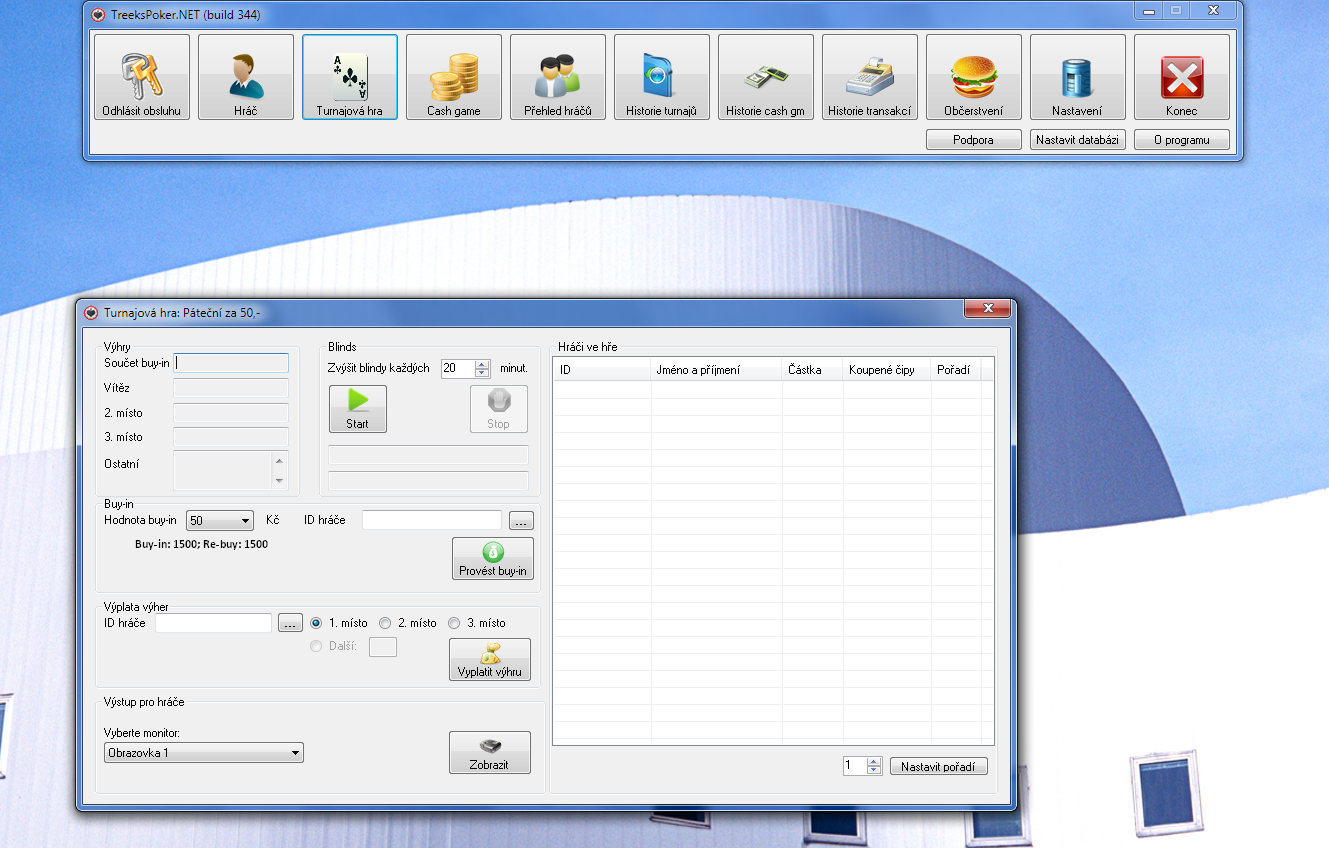Sort by ID column header

click(602, 370)
